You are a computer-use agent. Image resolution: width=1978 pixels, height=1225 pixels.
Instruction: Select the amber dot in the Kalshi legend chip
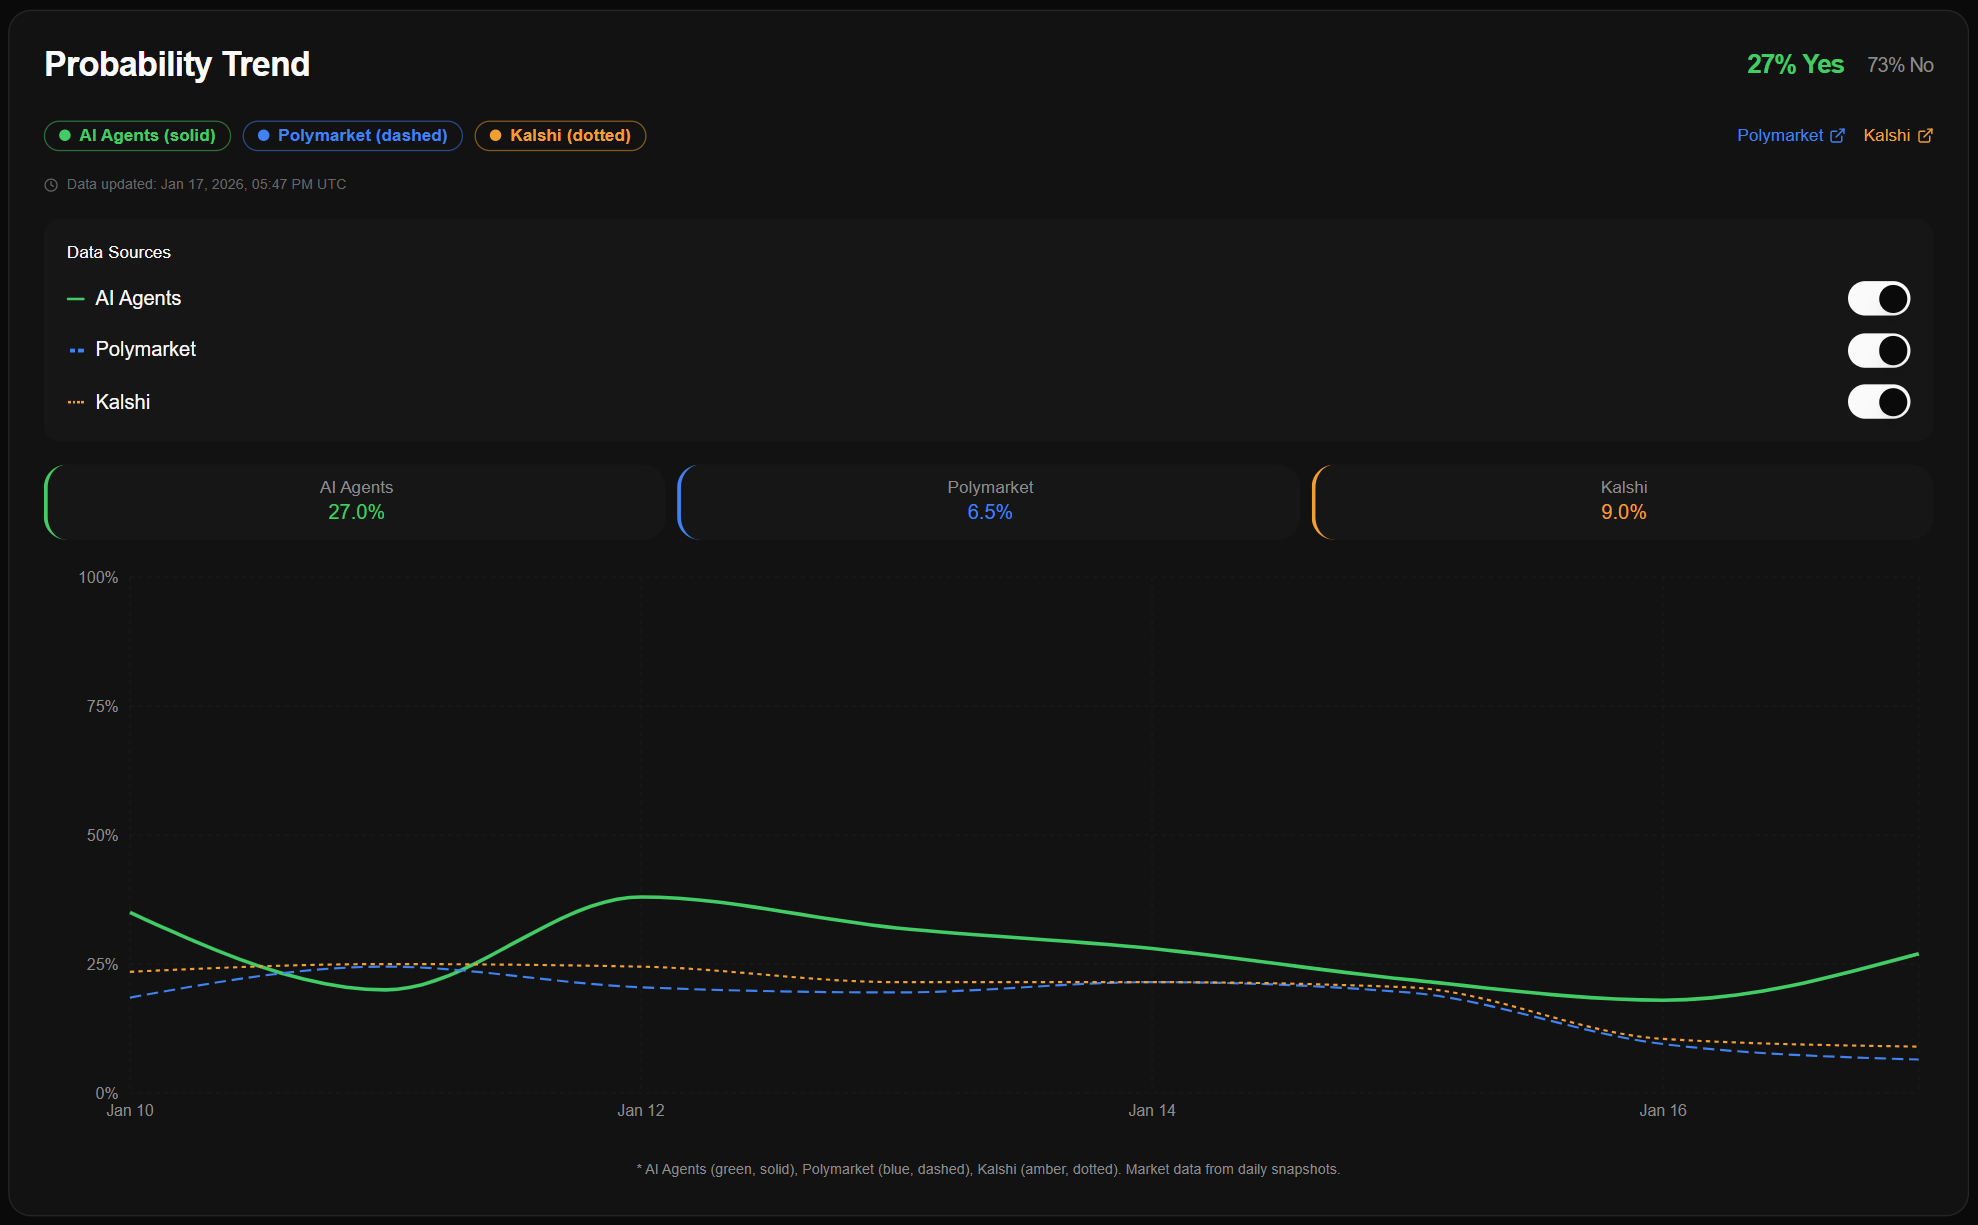click(496, 135)
